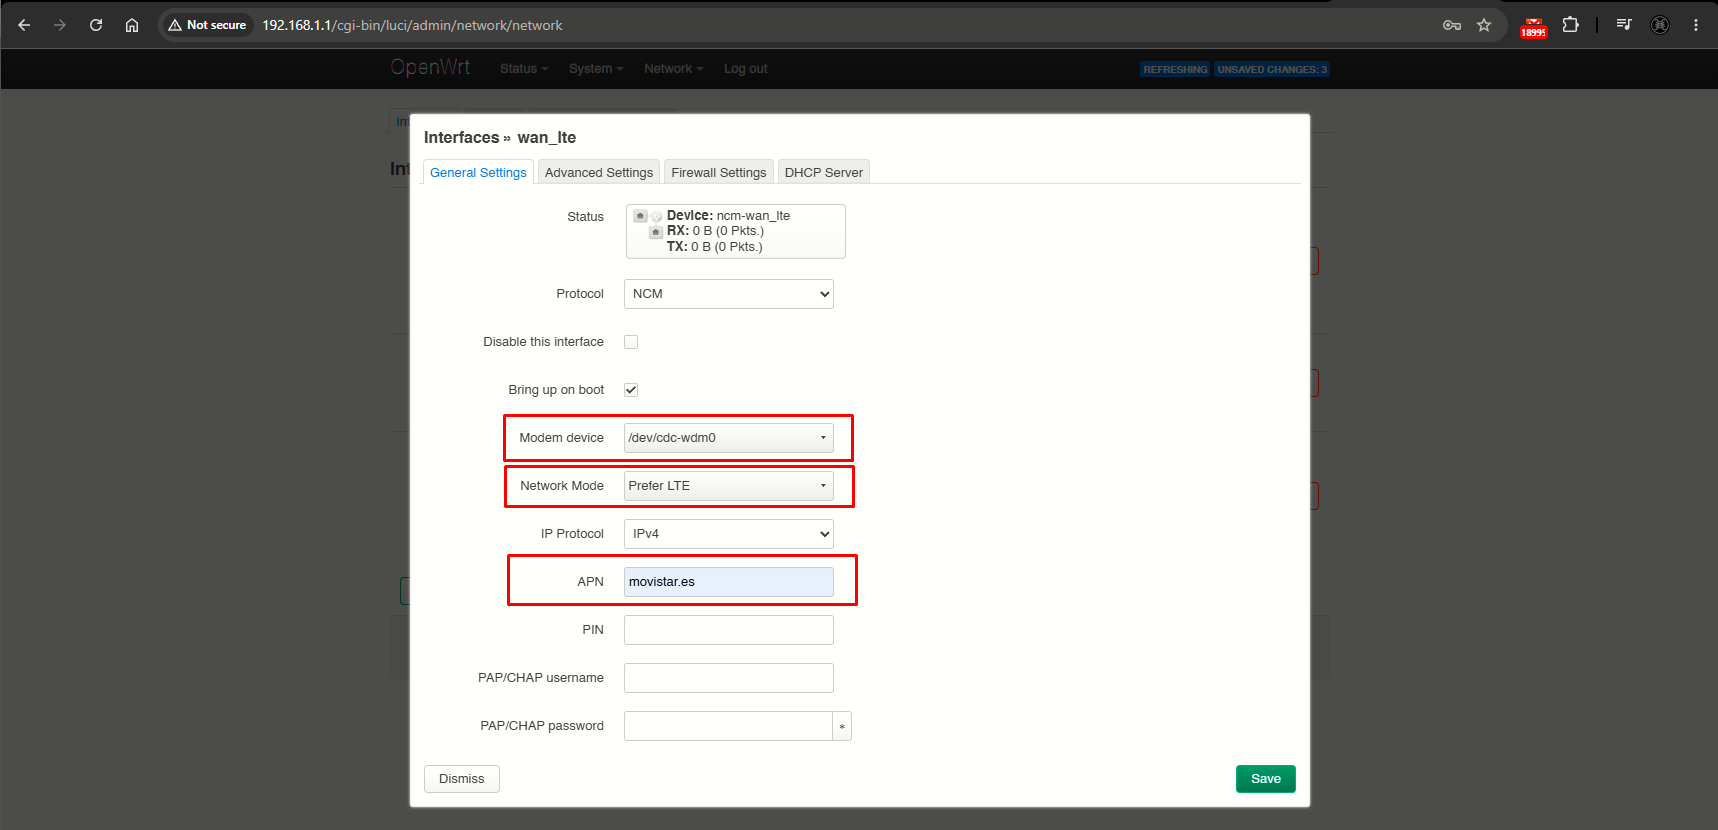Click the PAP/CHAP password field
This screenshot has height=830, width=1718.
pos(728,726)
